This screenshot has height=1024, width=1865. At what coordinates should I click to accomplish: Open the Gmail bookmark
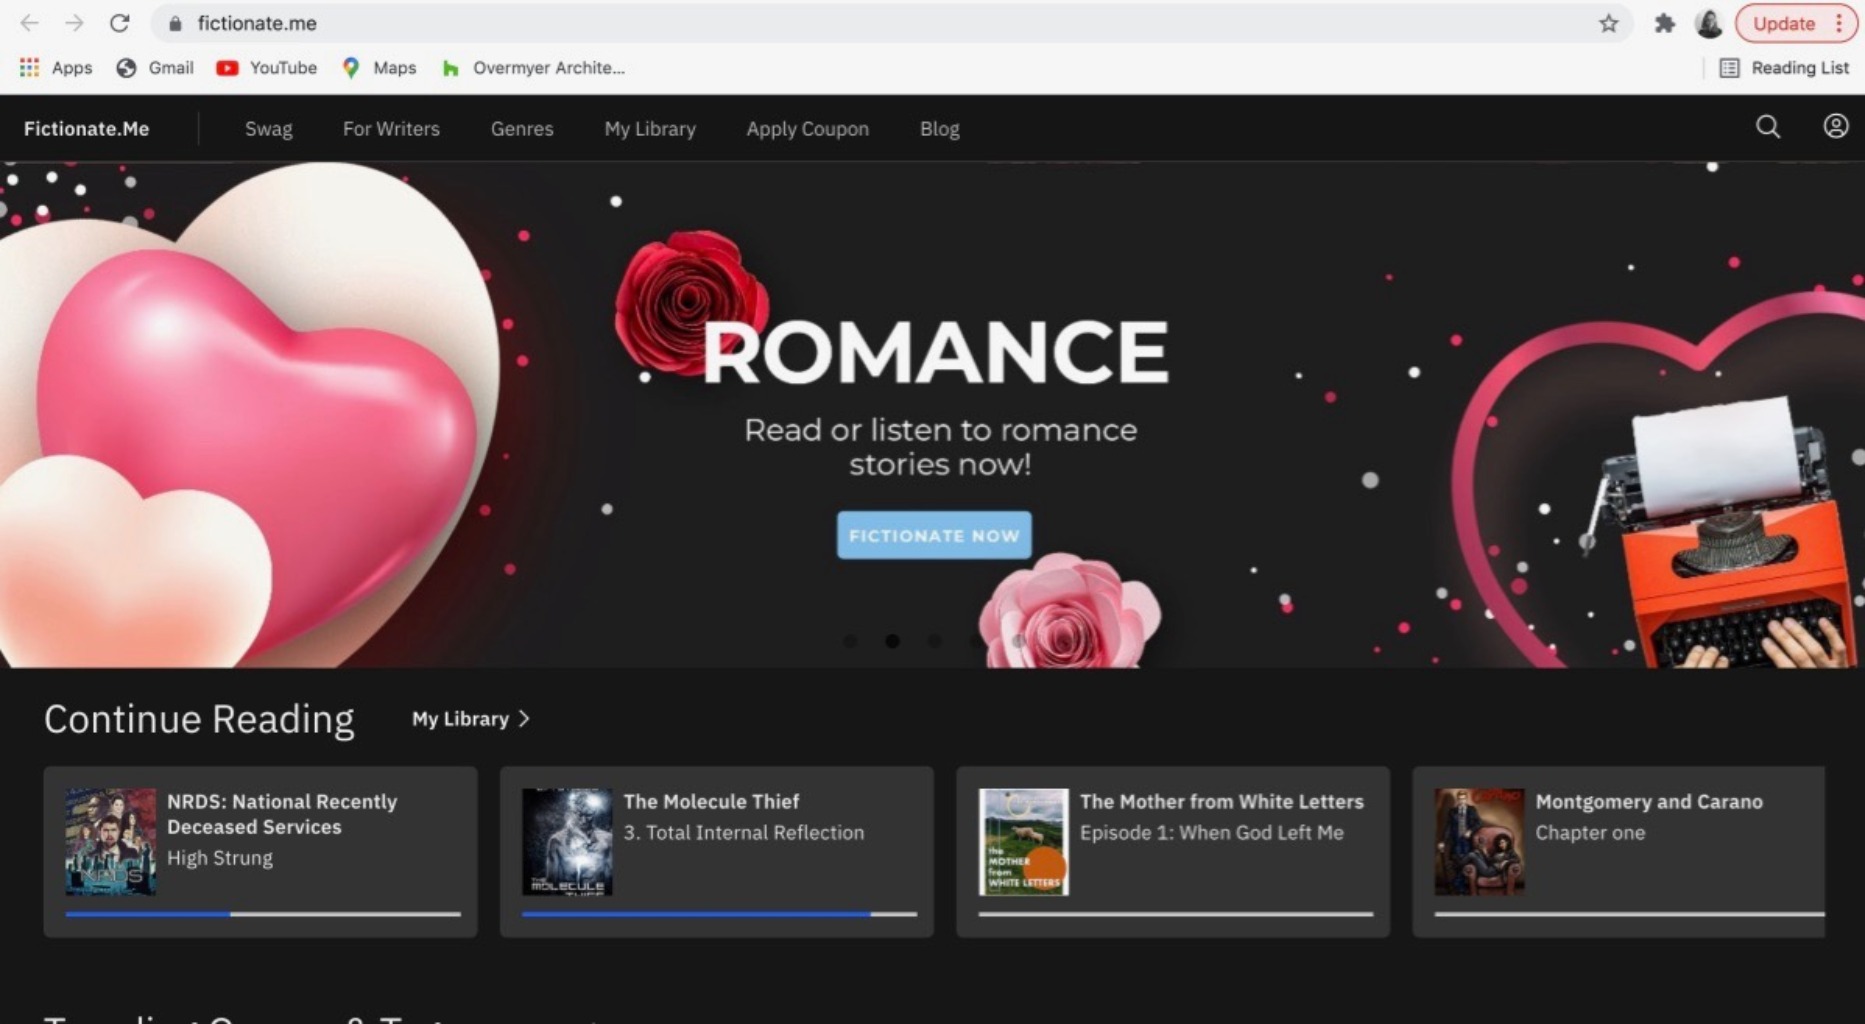click(x=155, y=67)
